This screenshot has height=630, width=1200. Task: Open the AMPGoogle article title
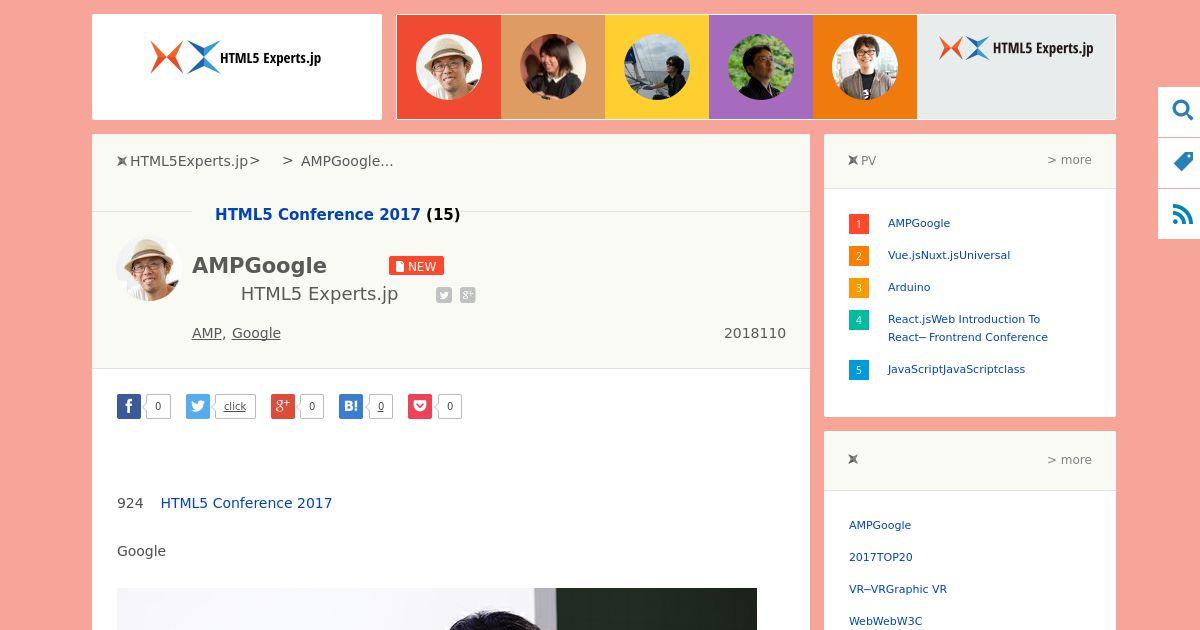(x=259, y=266)
